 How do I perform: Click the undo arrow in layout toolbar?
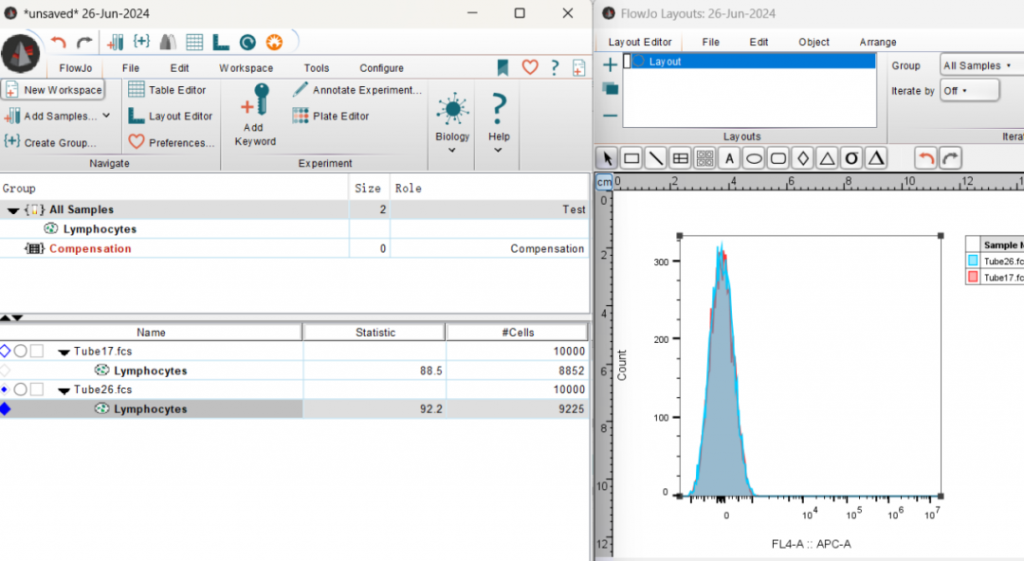point(926,158)
